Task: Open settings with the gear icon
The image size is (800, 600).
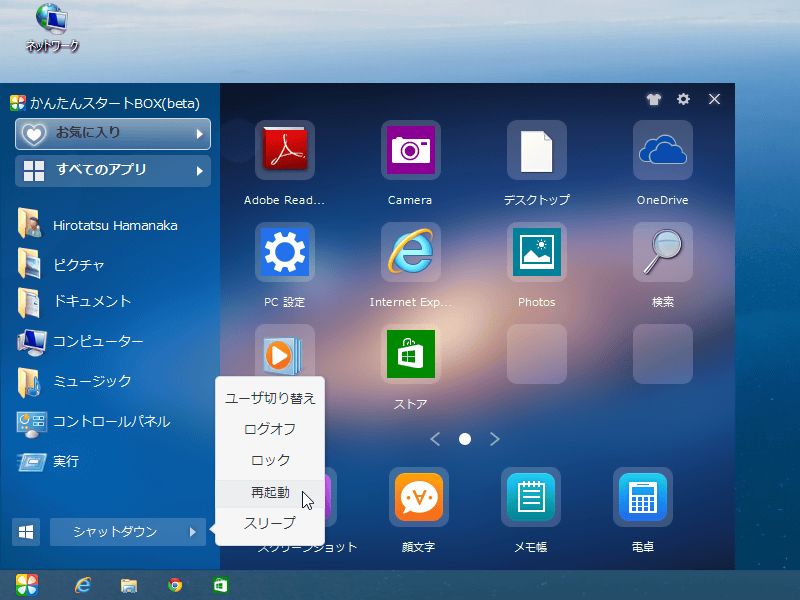Action: (x=684, y=100)
